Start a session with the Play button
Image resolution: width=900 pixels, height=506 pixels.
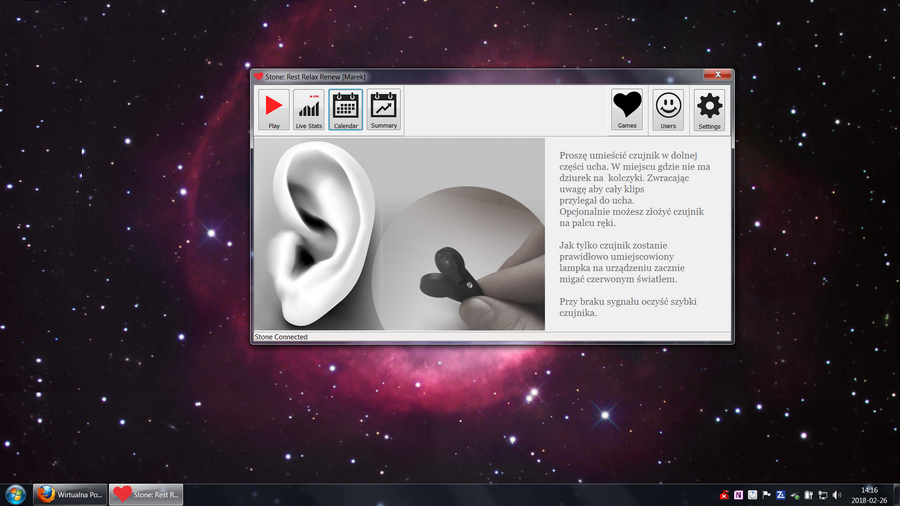[x=274, y=110]
